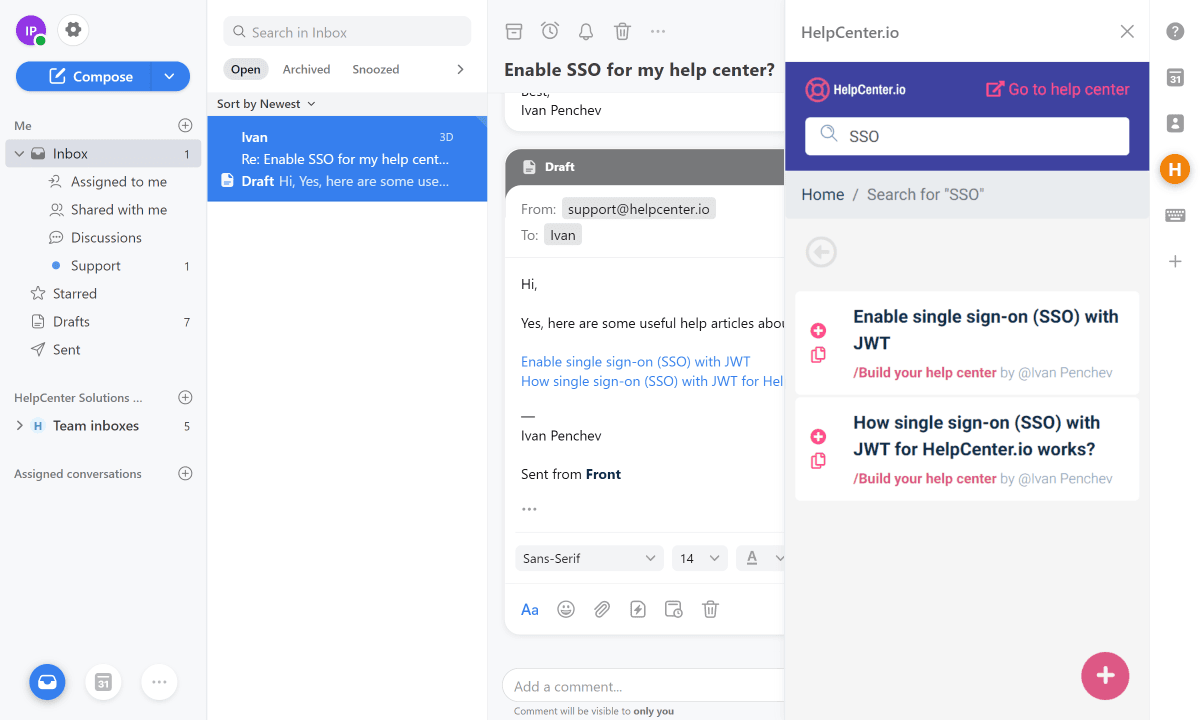1200x720 pixels.
Task: Open the help question mark icon
Action: click(x=1175, y=31)
